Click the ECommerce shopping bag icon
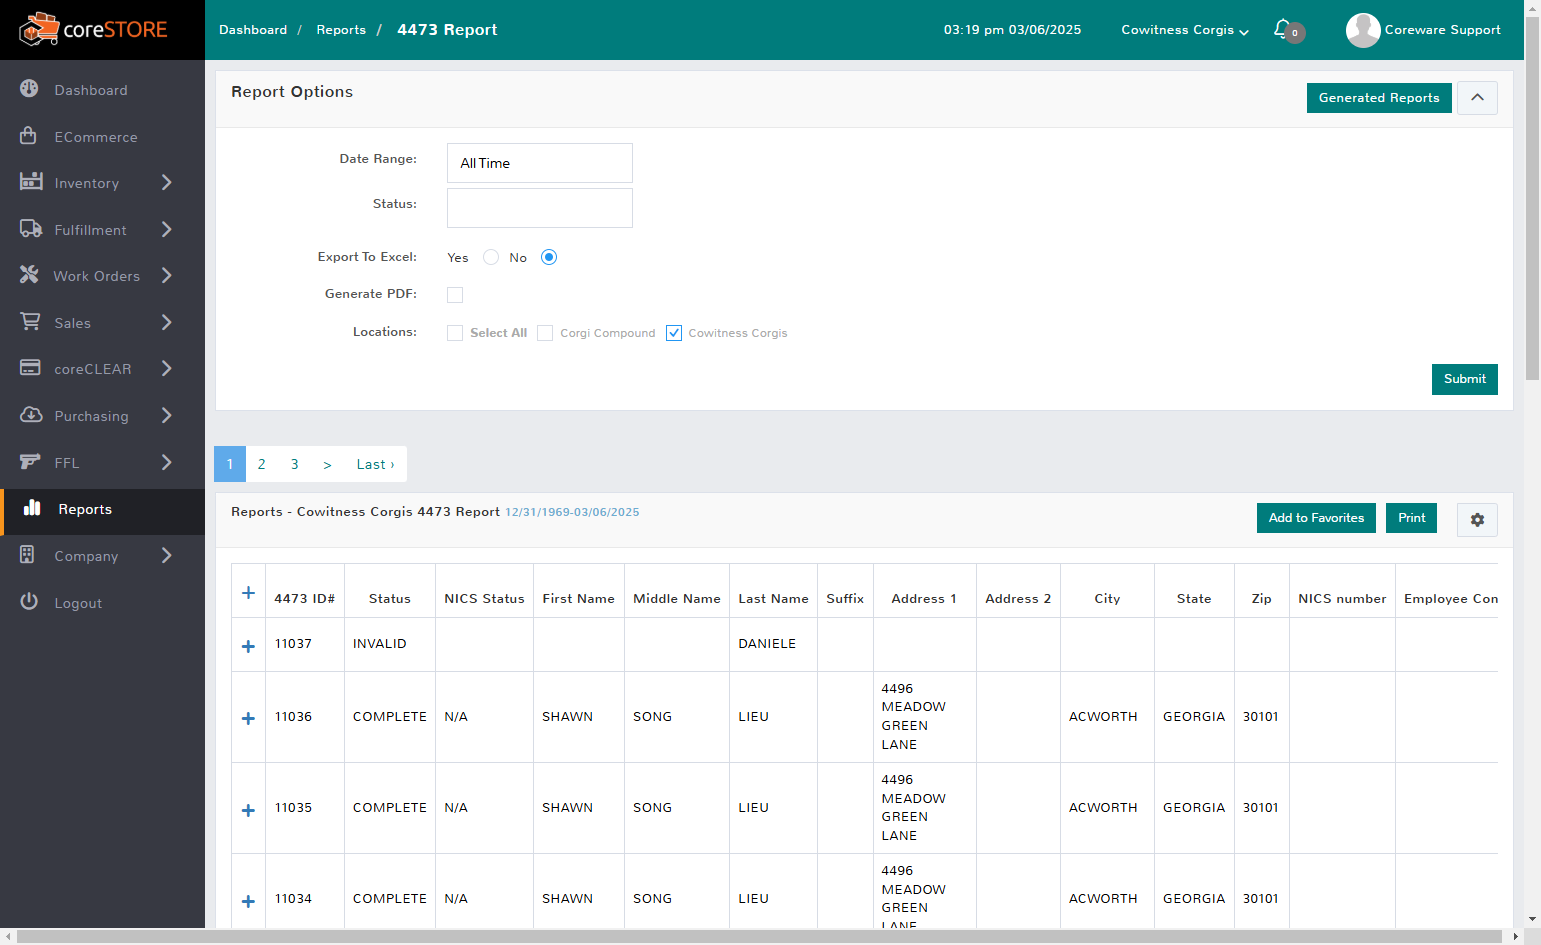Image resolution: width=1541 pixels, height=945 pixels. pos(29,136)
